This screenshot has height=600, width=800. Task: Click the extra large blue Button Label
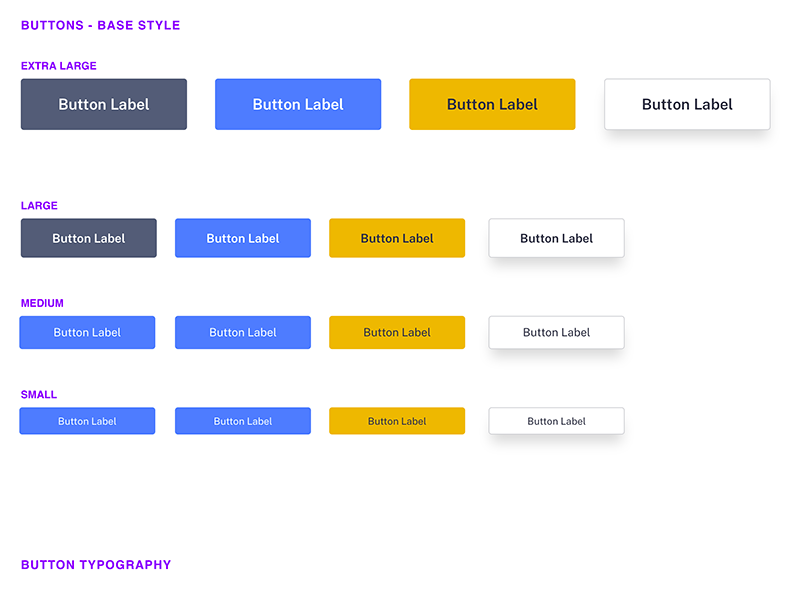pos(298,104)
